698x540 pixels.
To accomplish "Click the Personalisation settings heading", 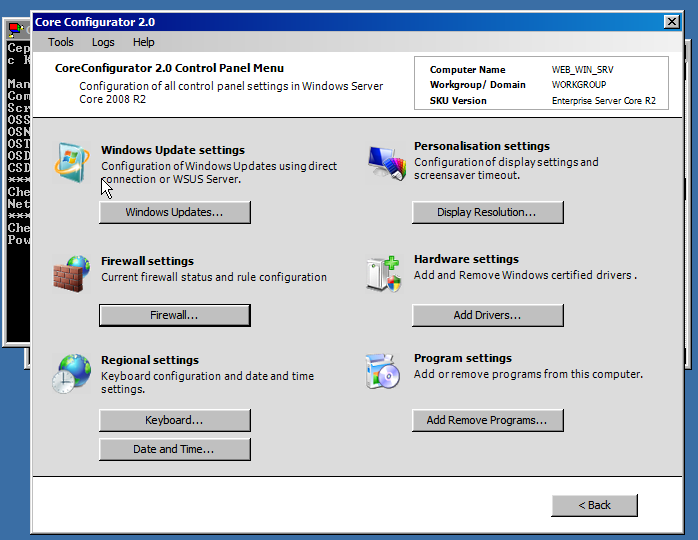I will (482, 146).
